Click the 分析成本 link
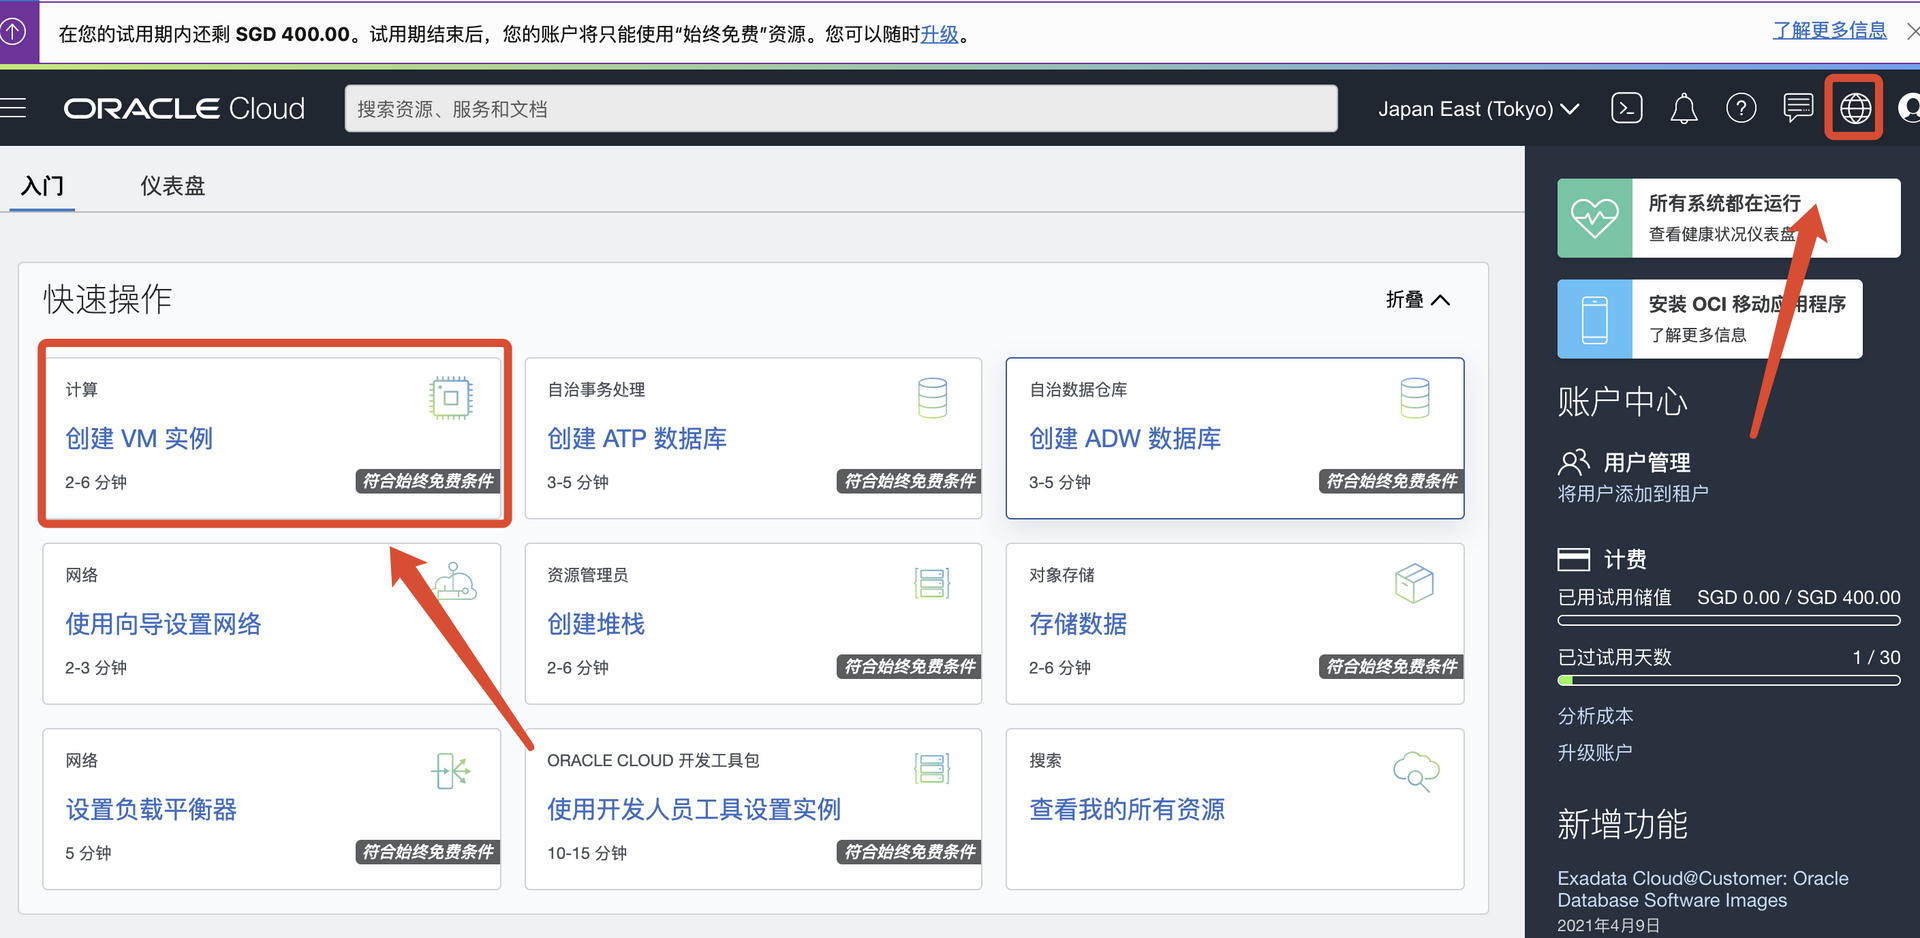 [x=1595, y=716]
